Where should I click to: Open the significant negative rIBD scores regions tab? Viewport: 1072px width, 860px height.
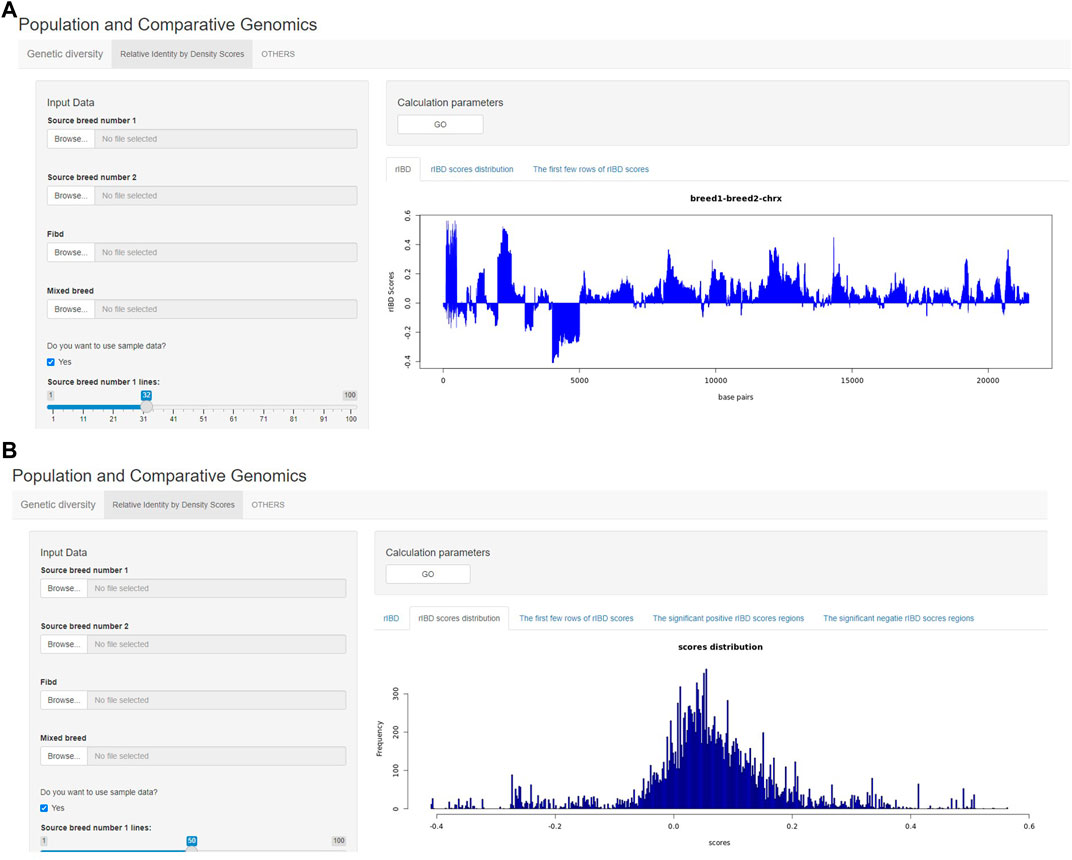coord(898,618)
